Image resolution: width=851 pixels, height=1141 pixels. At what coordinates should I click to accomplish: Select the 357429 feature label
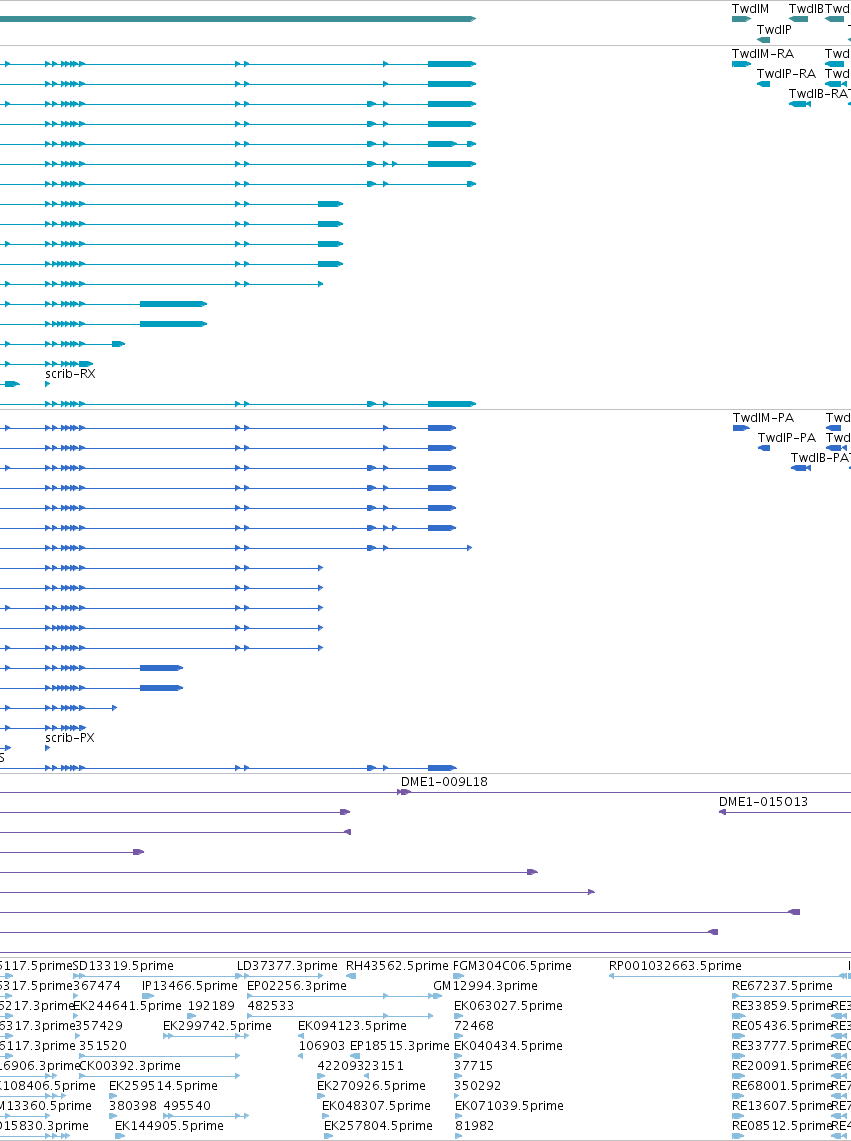pyautogui.click(x=98, y=1025)
